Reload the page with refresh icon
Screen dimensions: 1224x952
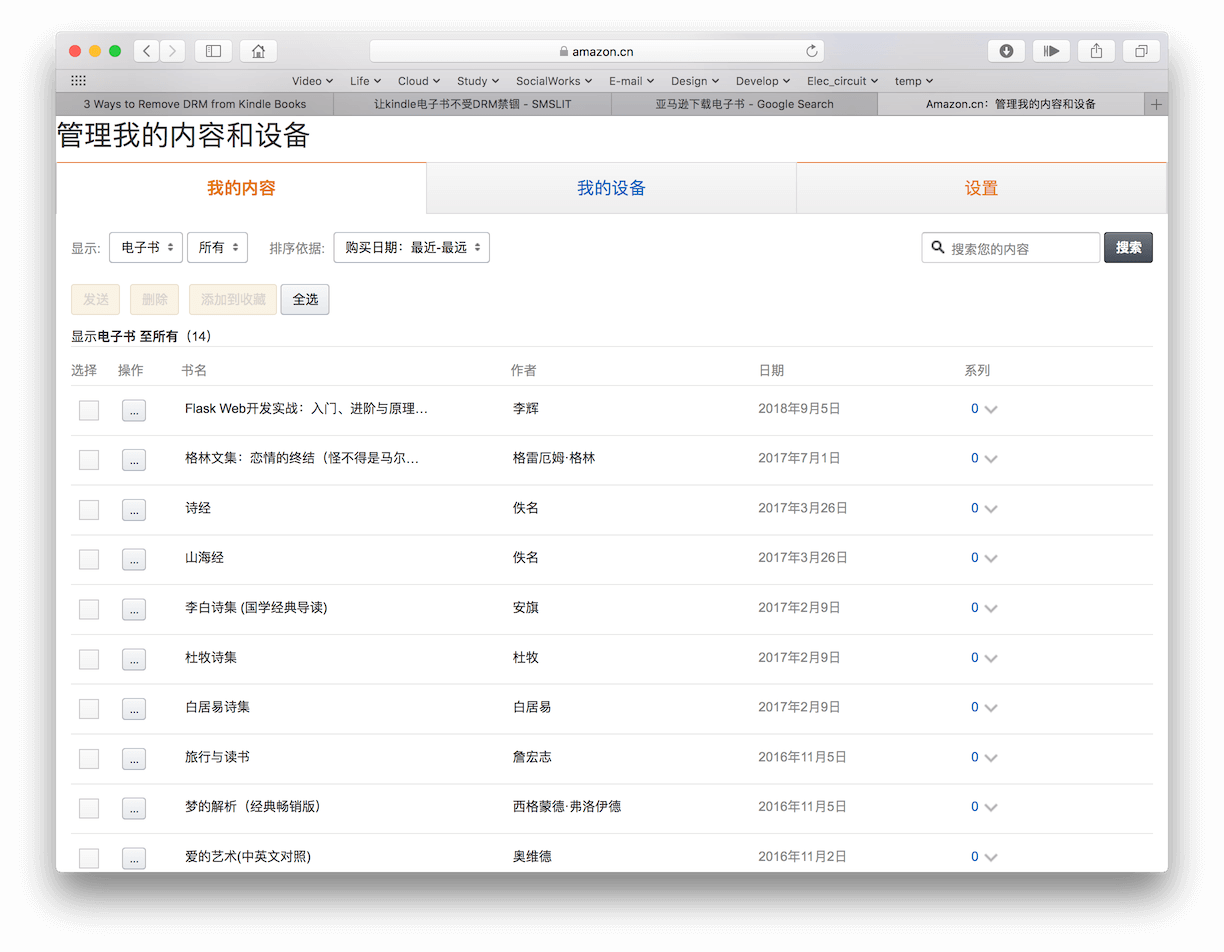812,51
